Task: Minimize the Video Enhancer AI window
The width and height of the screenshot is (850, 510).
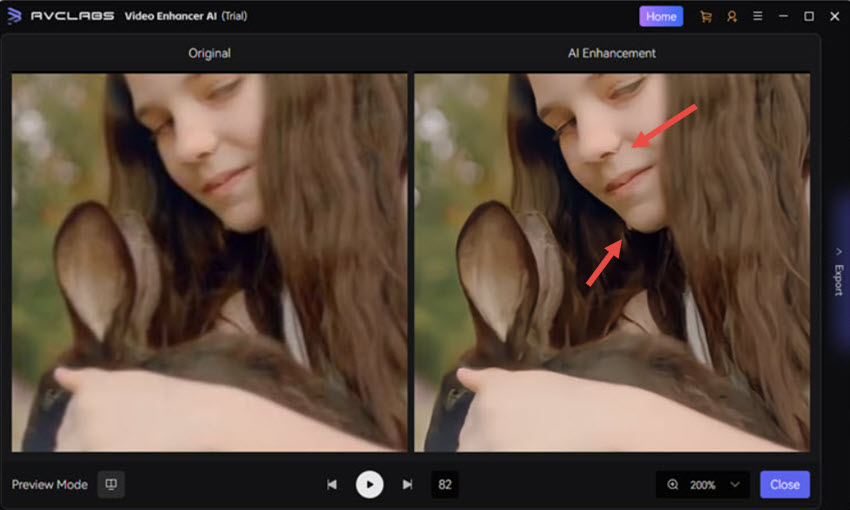Action: click(x=783, y=16)
